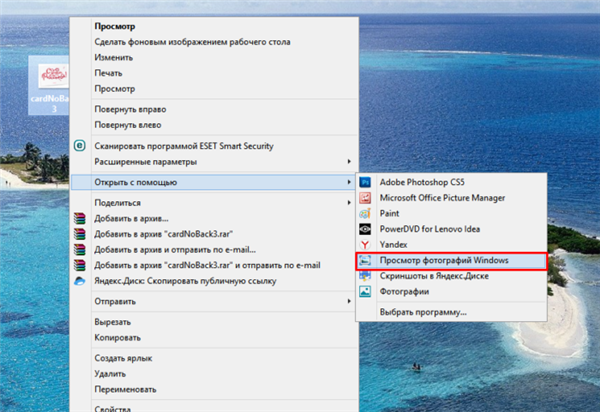The width and height of the screenshot is (600, 412).
Task: Click the Фотографии app icon
Action: pos(365,291)
